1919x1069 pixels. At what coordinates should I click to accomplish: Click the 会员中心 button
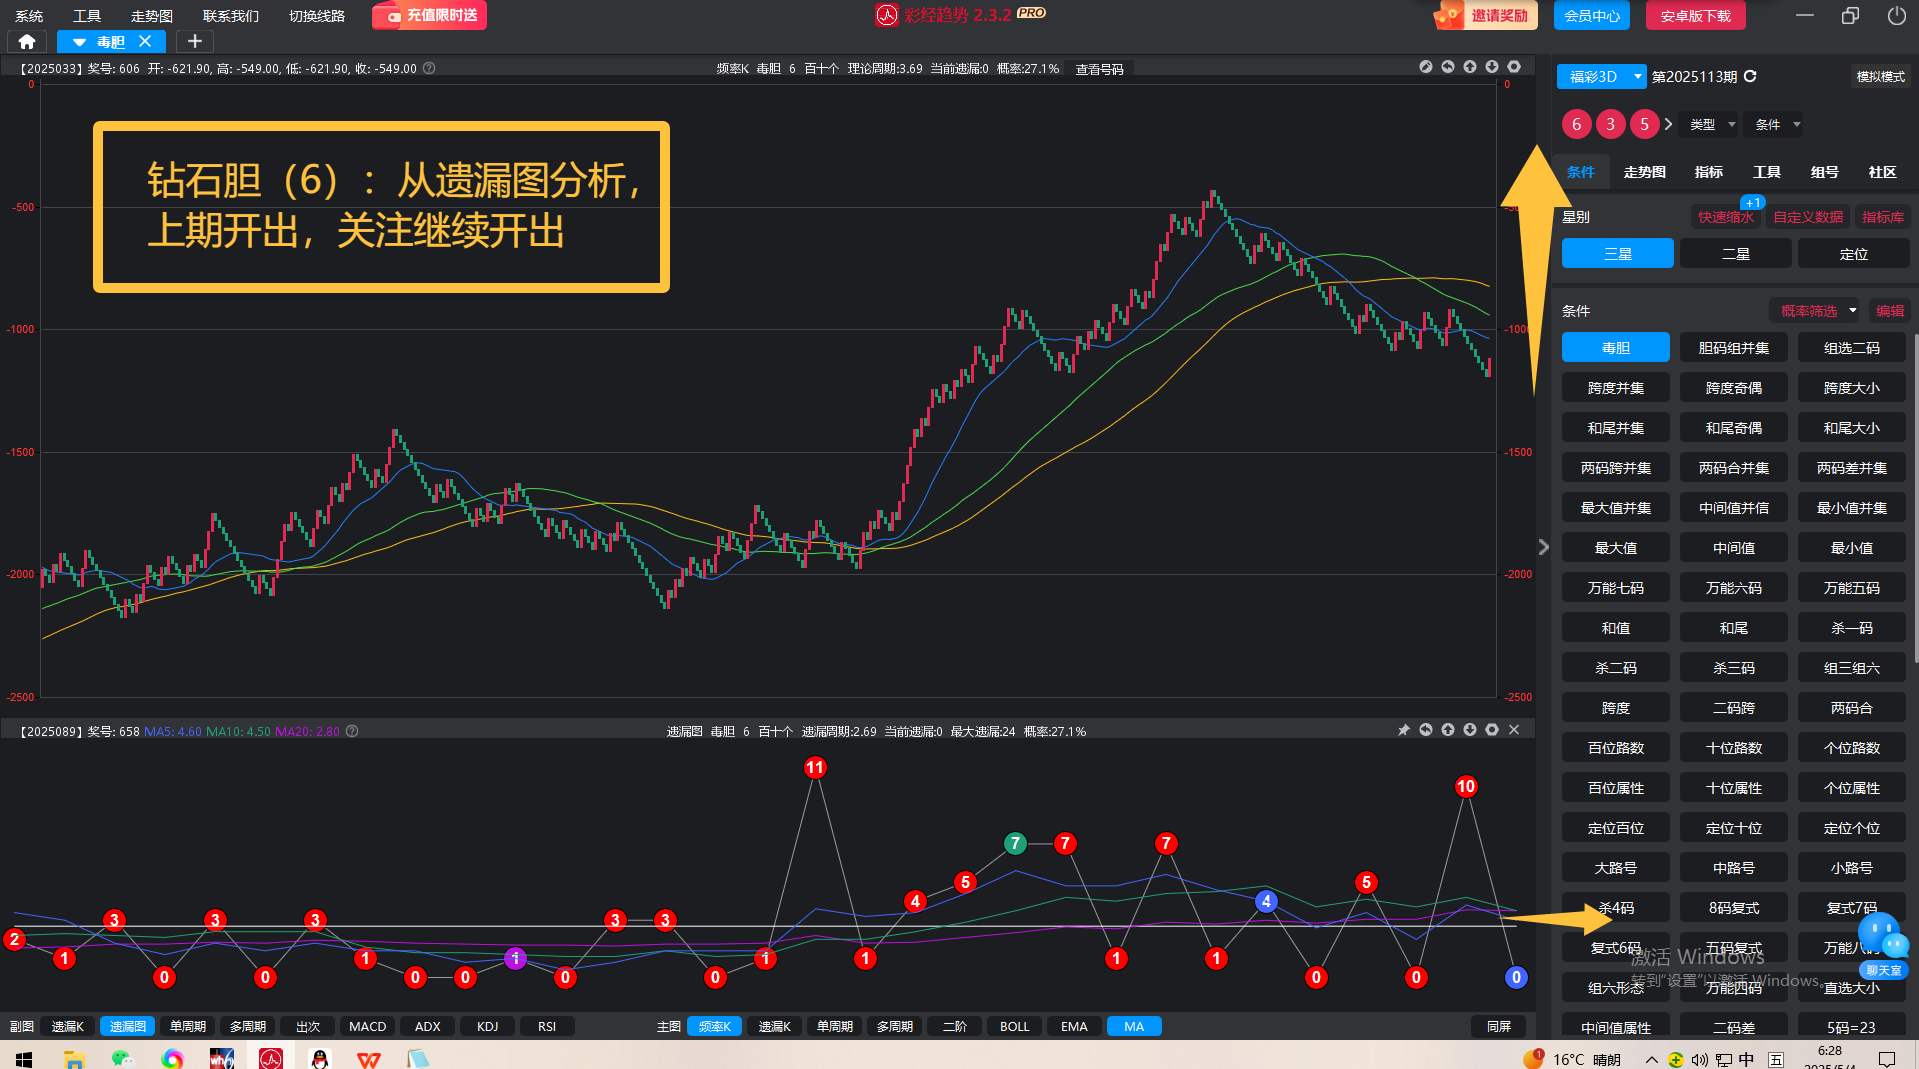(1592, 15)
